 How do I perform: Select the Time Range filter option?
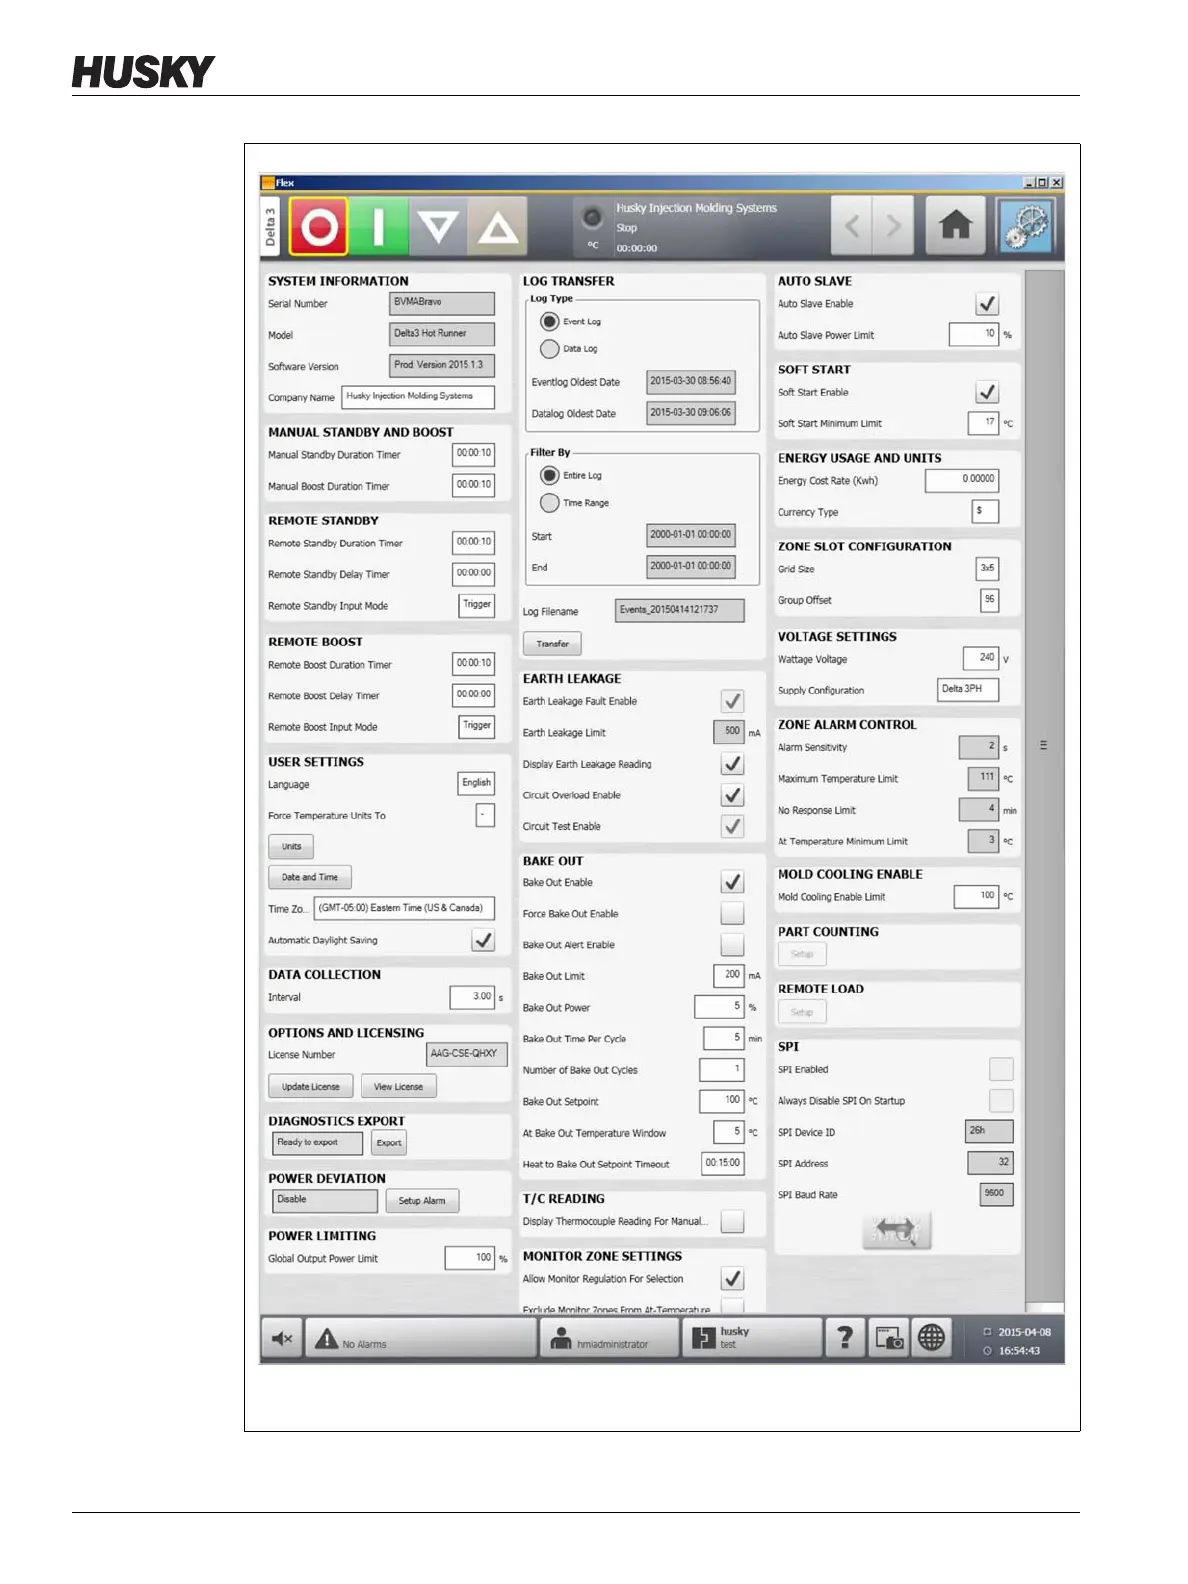pos(549,503)
